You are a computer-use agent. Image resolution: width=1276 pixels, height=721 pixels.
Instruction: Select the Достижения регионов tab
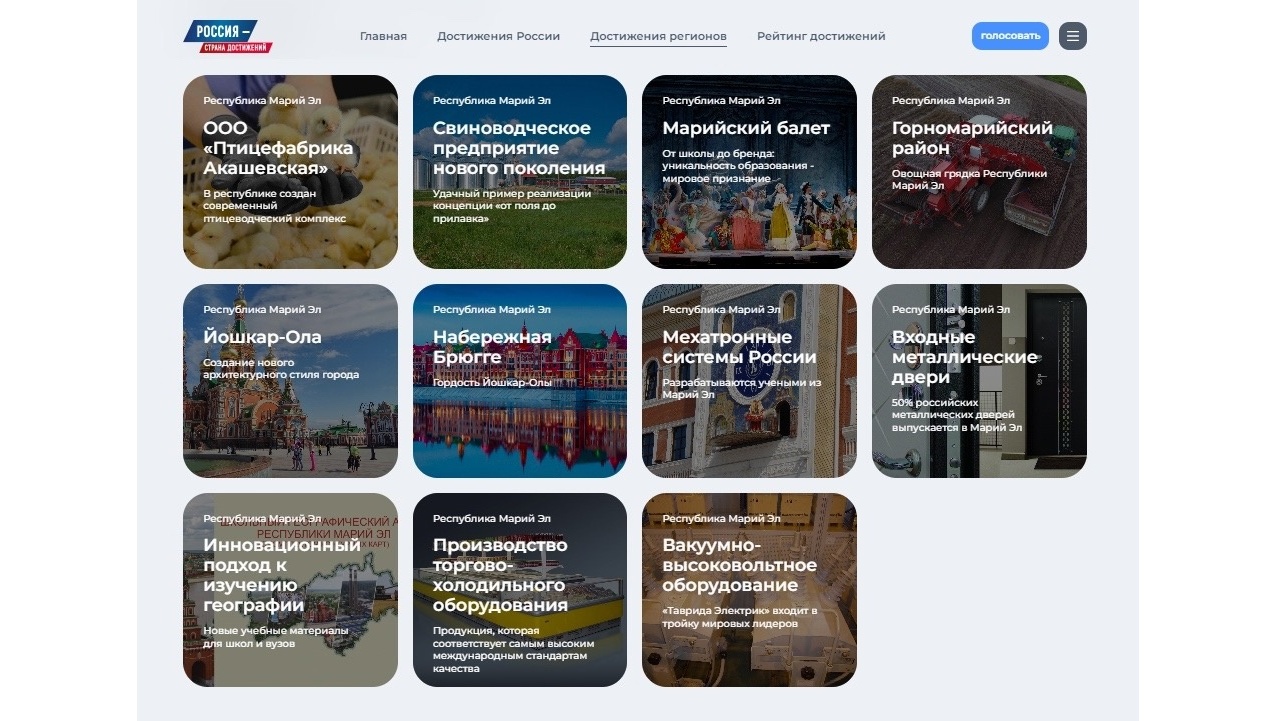[658, 36]
